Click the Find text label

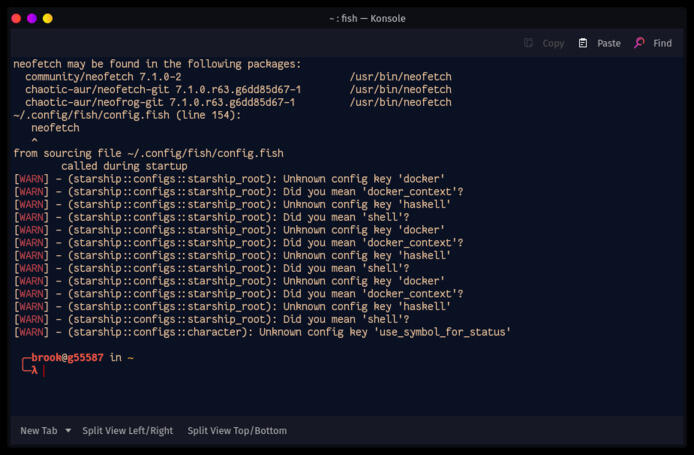[x=662, y=43]
